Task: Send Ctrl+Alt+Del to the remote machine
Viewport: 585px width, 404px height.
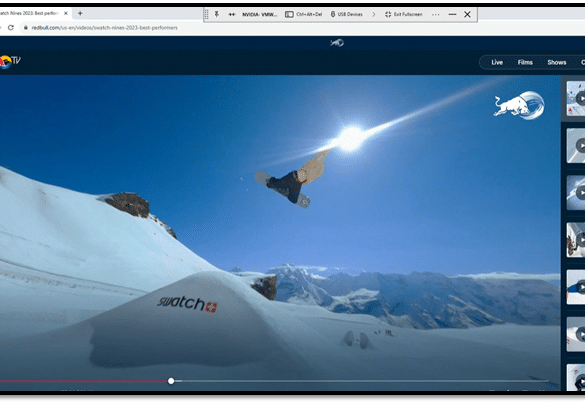Action: click(303, 14)
